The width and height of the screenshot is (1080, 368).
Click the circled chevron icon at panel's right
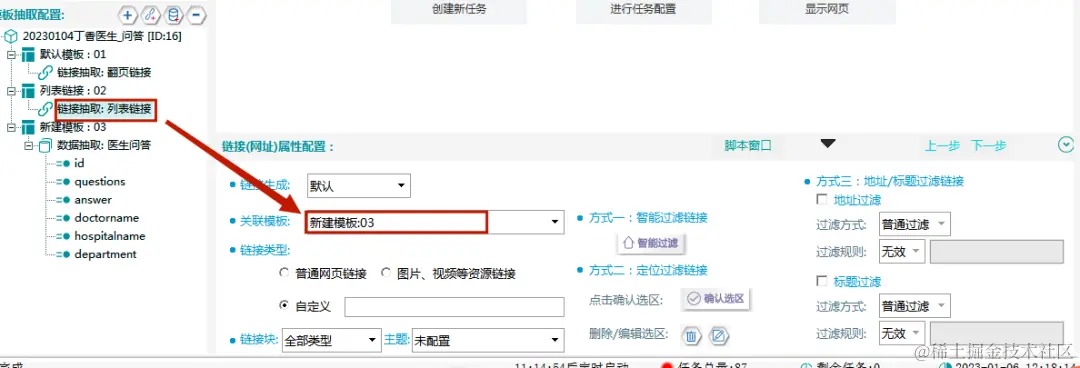pyautogui.click(x=1066, y=145)
